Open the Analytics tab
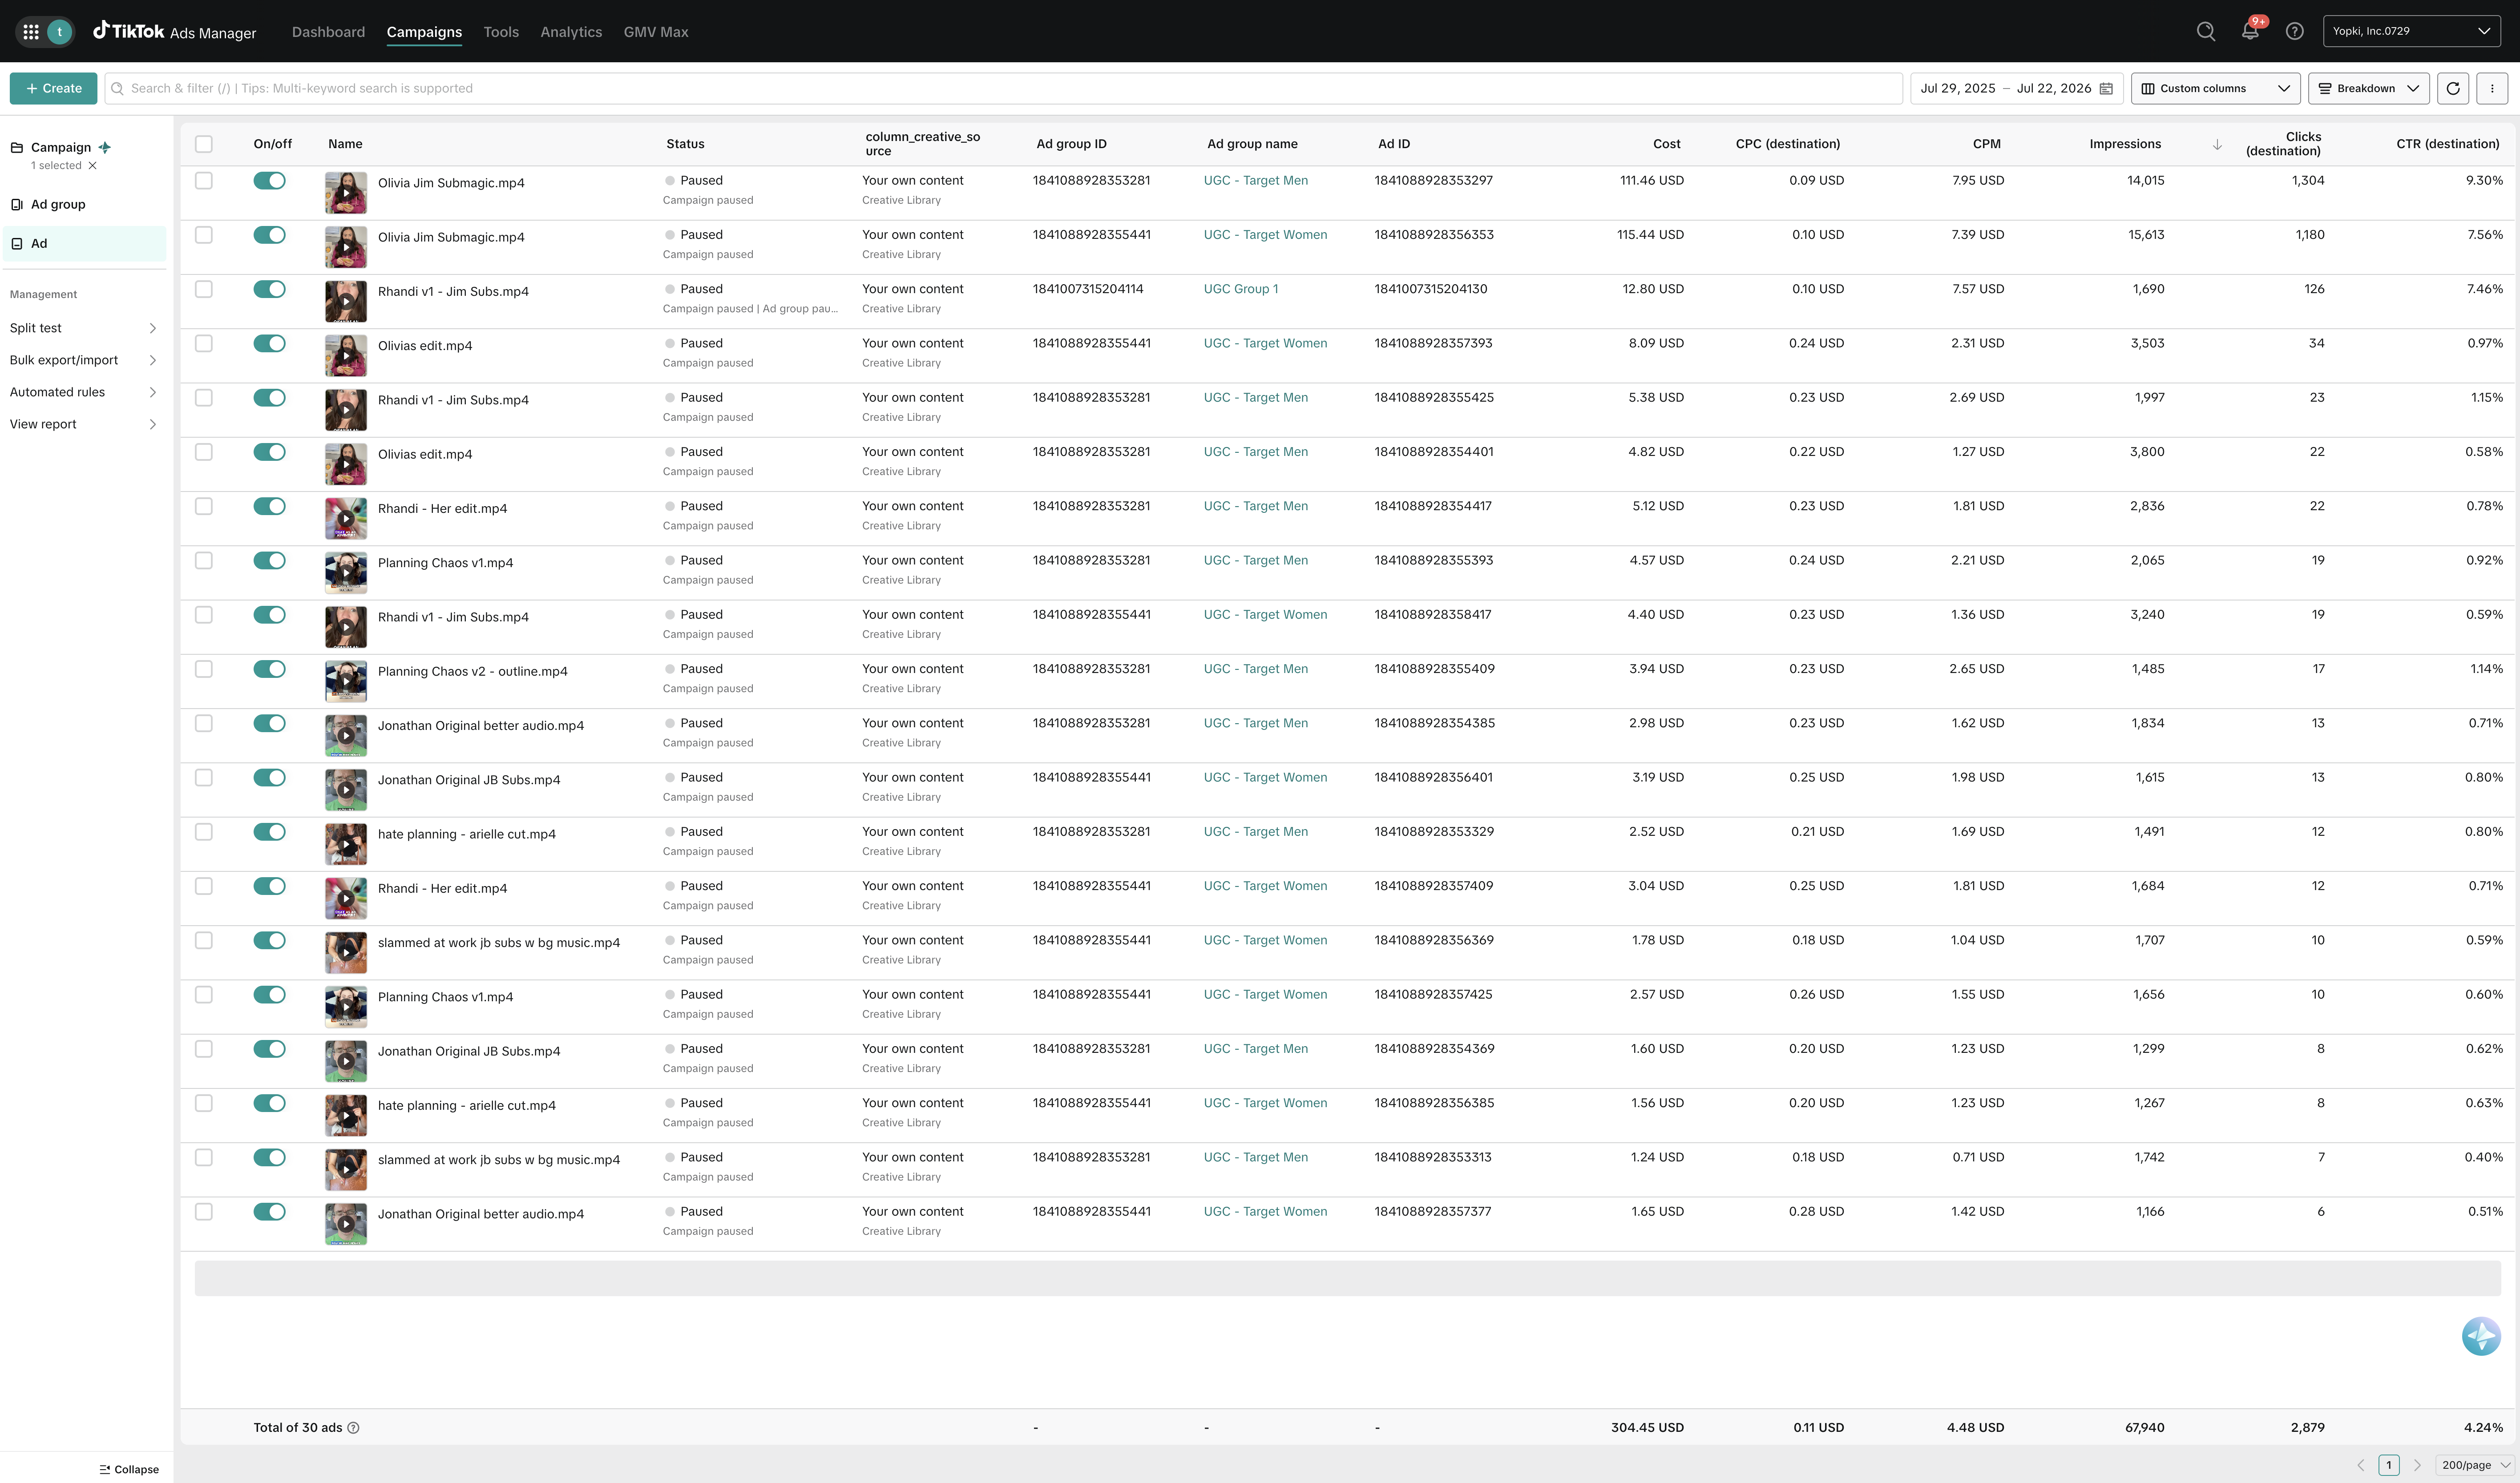Screen dimensions: 2520x1483 [571, 32]
